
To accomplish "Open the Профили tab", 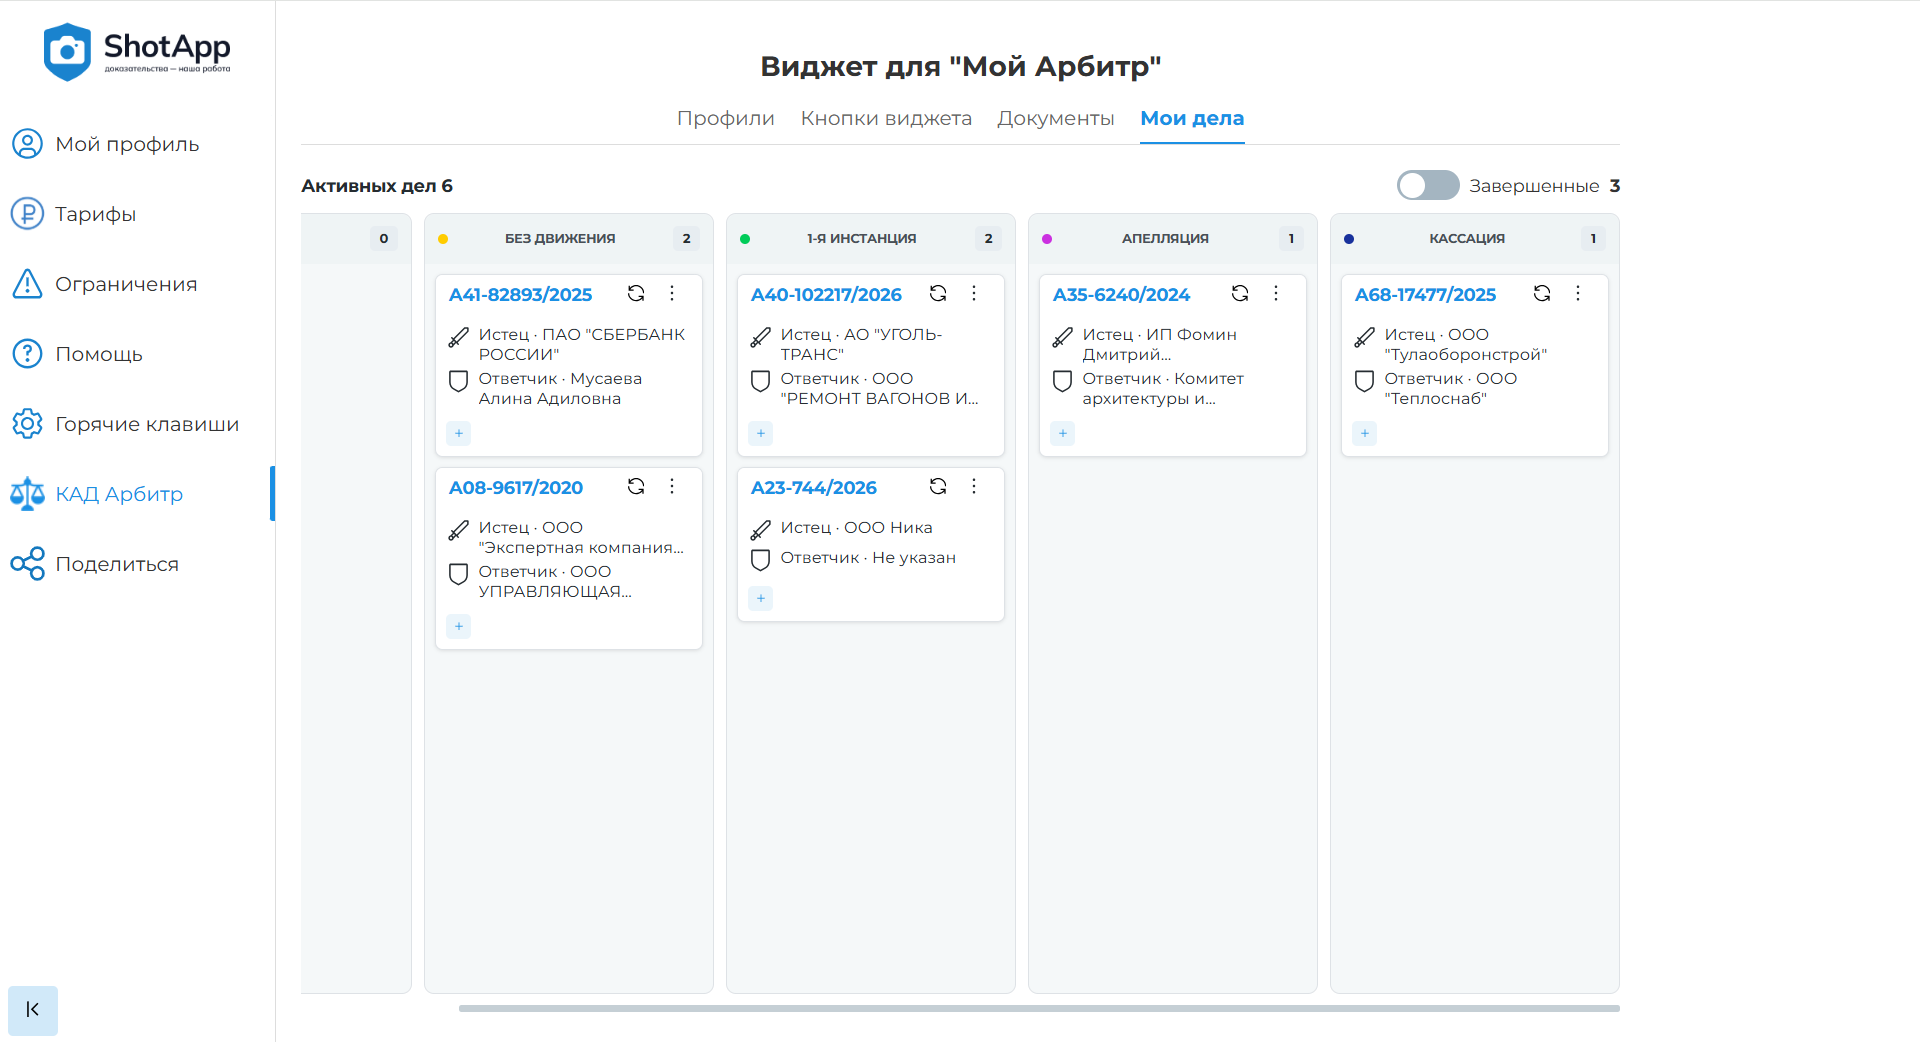I will point(725,118).
